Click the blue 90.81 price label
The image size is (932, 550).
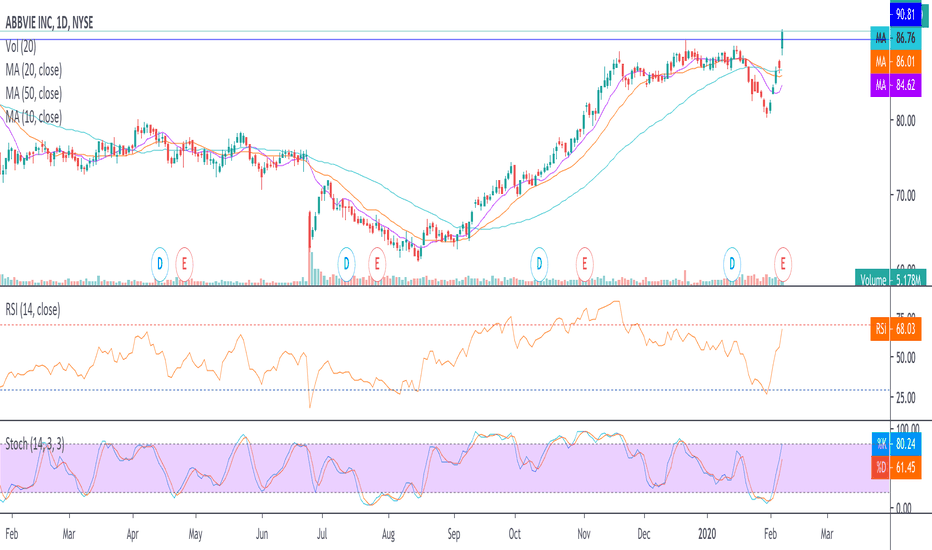click(905, 14)
